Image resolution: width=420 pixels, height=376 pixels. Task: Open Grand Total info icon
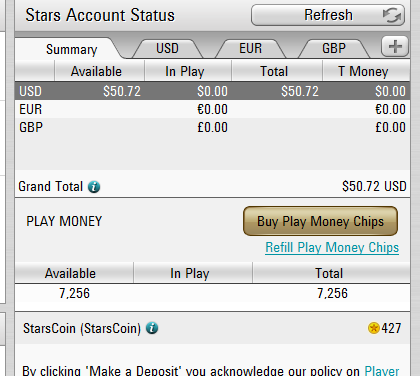coord(94,187)
